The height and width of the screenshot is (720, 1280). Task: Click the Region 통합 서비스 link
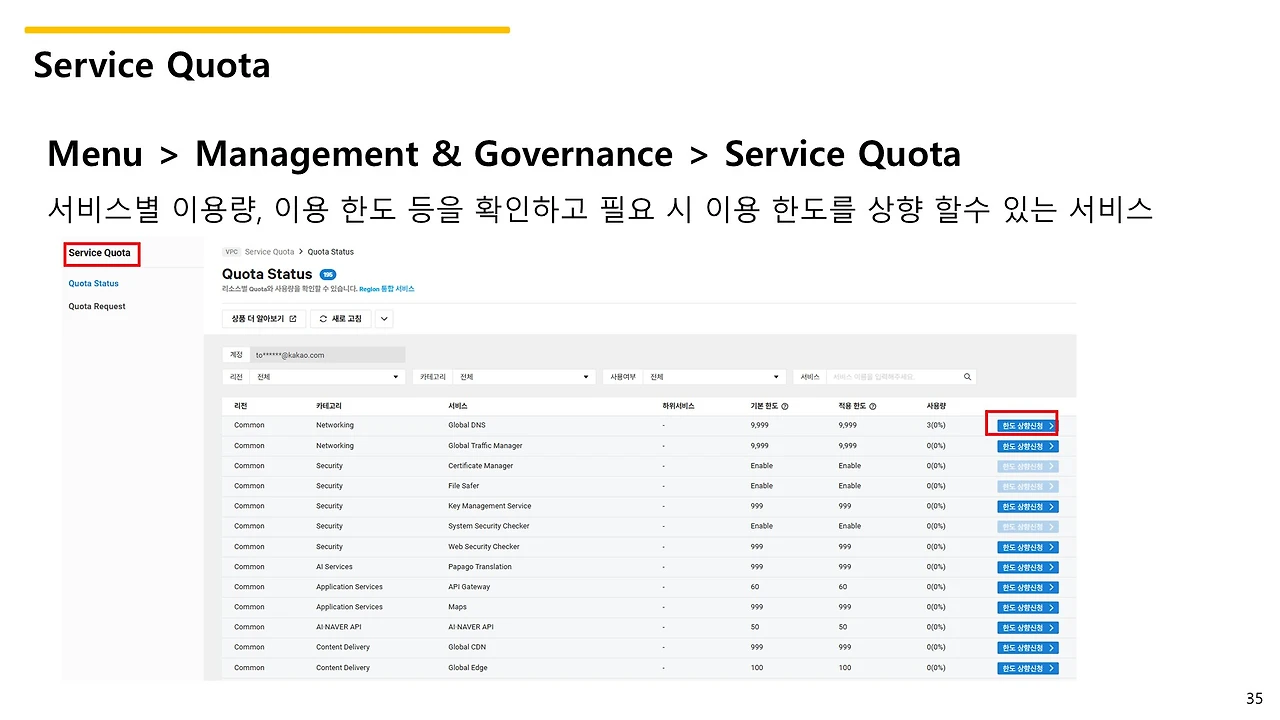click(x=387, y=289)
